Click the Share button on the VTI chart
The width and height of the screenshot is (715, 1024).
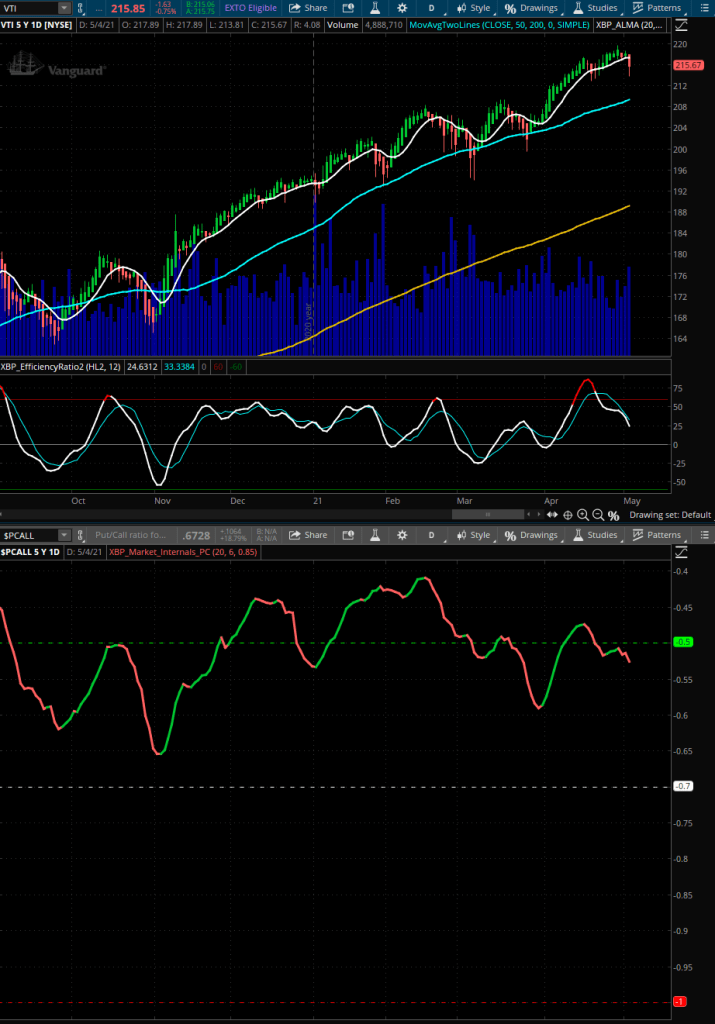point(308,7)
